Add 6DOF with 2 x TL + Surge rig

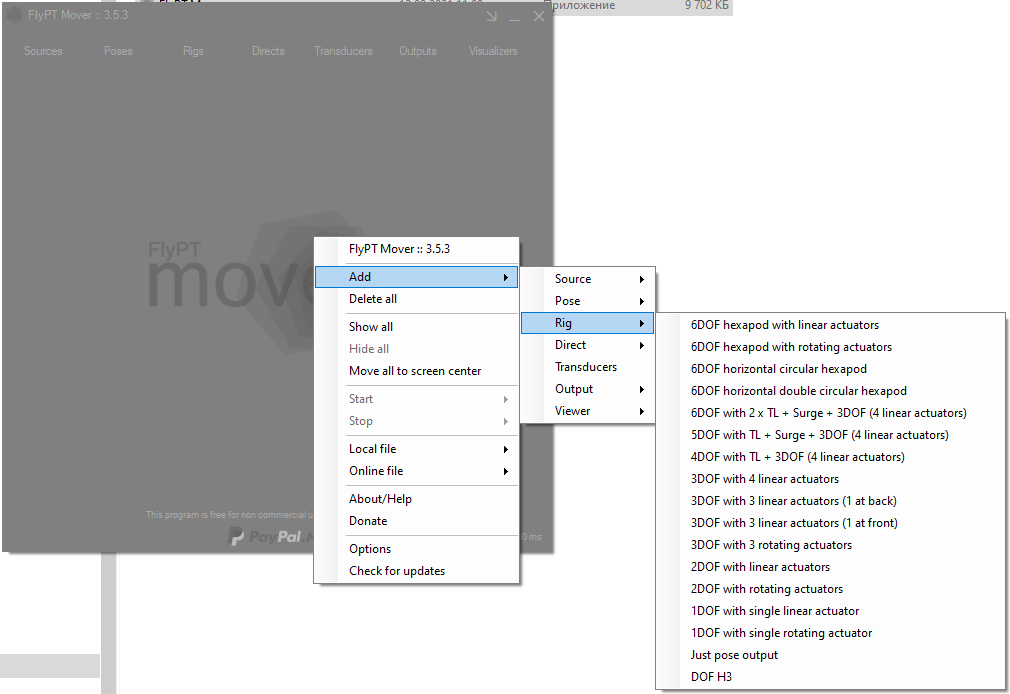click(830, 413)
